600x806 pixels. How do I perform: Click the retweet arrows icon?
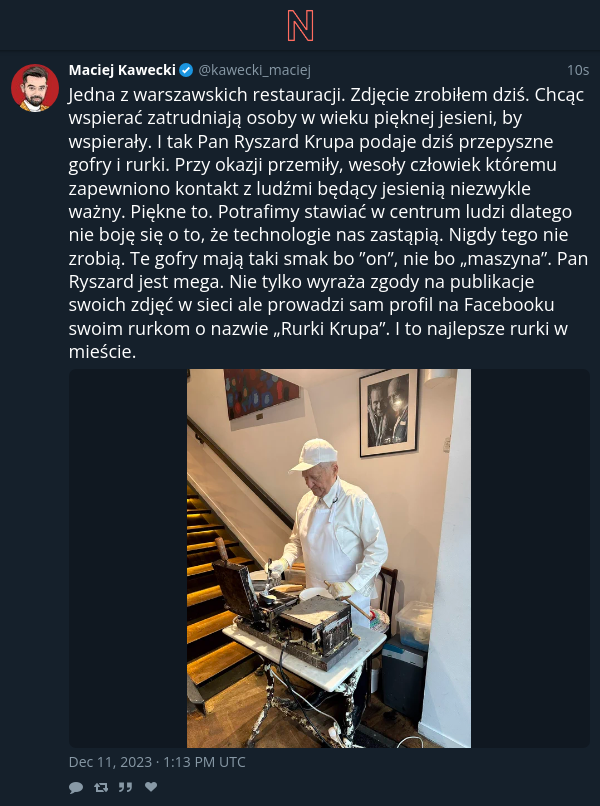coord(101,787)
